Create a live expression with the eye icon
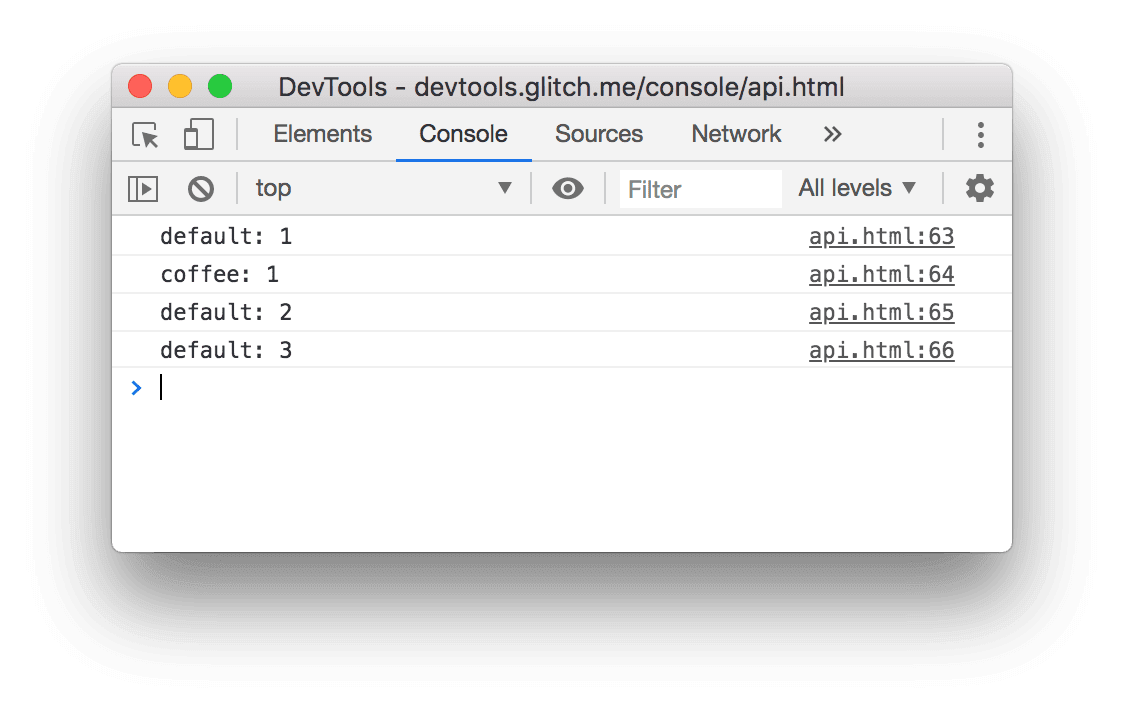 coord(568,188)
